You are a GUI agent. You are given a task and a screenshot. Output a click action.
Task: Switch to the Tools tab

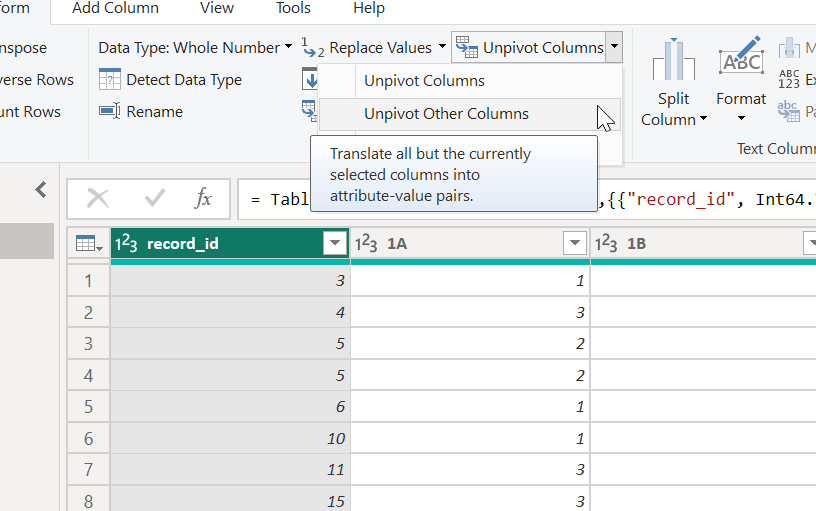click(x=293, y=8)
